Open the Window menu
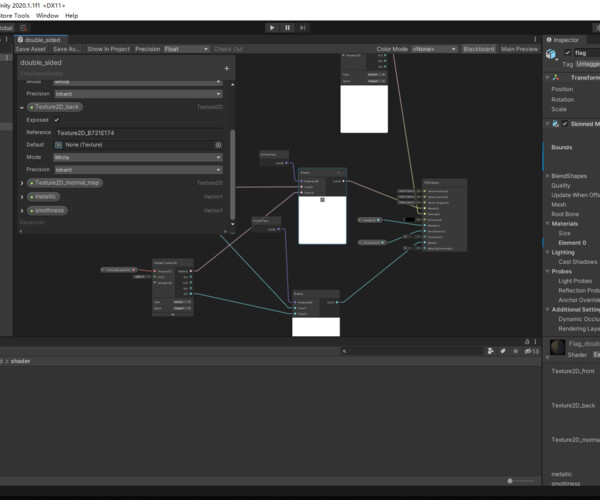The image size is (600, 500). tap(47, 16)
